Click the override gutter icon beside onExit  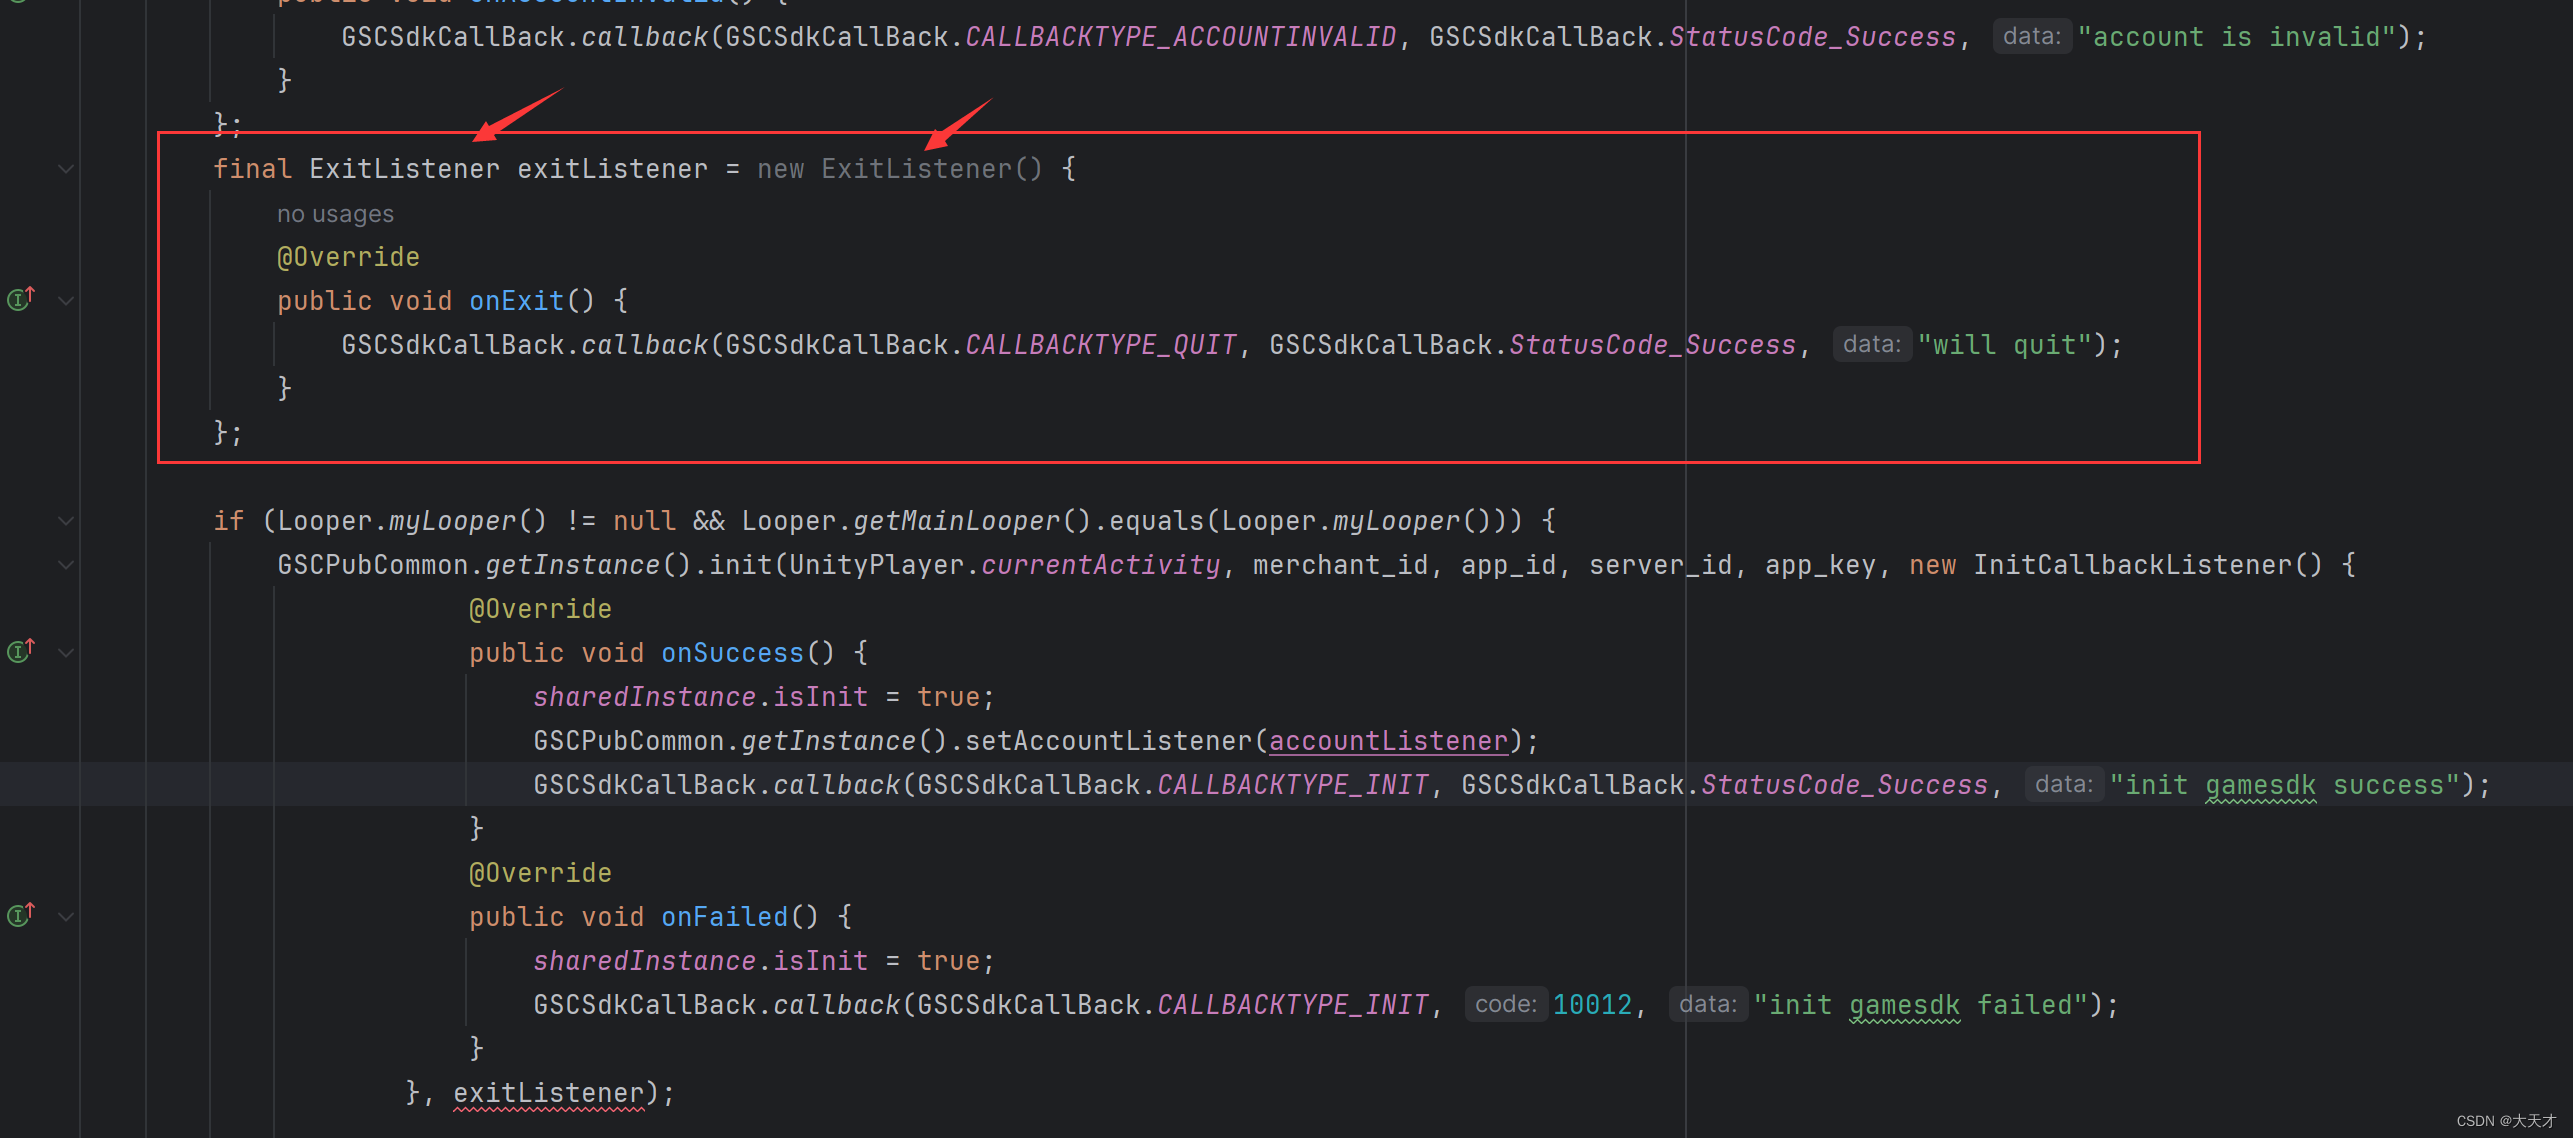21,298
